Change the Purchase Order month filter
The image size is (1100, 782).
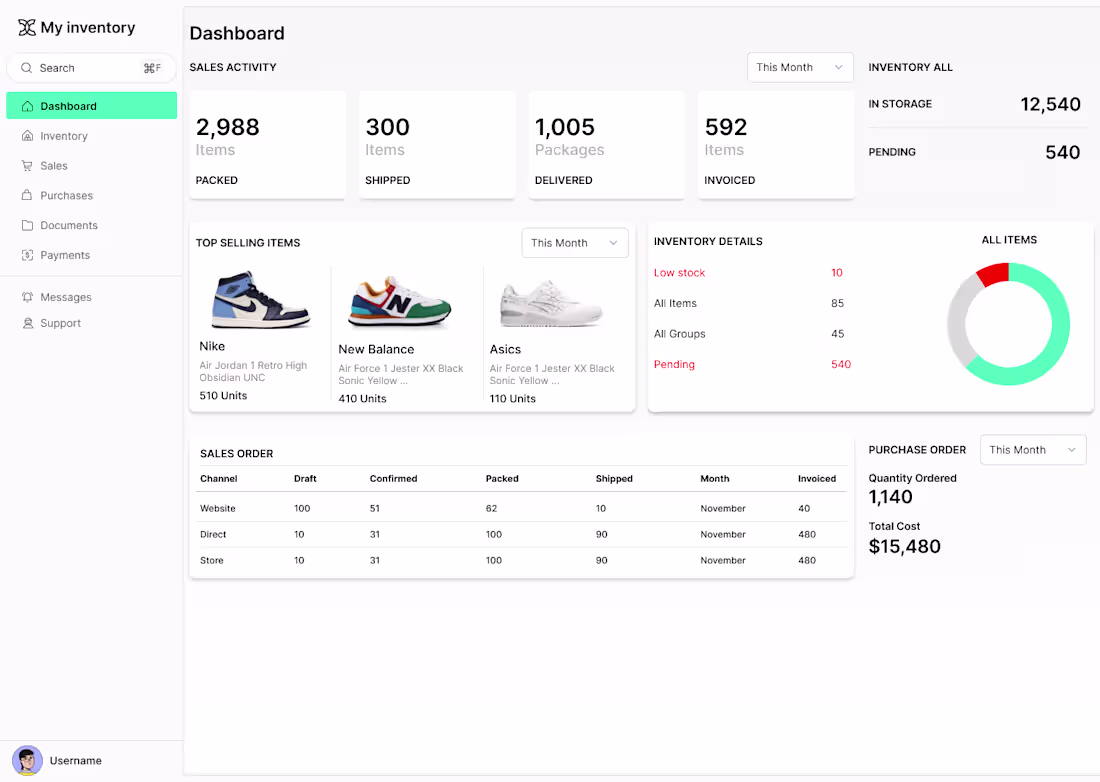(x=1032, y=449)
